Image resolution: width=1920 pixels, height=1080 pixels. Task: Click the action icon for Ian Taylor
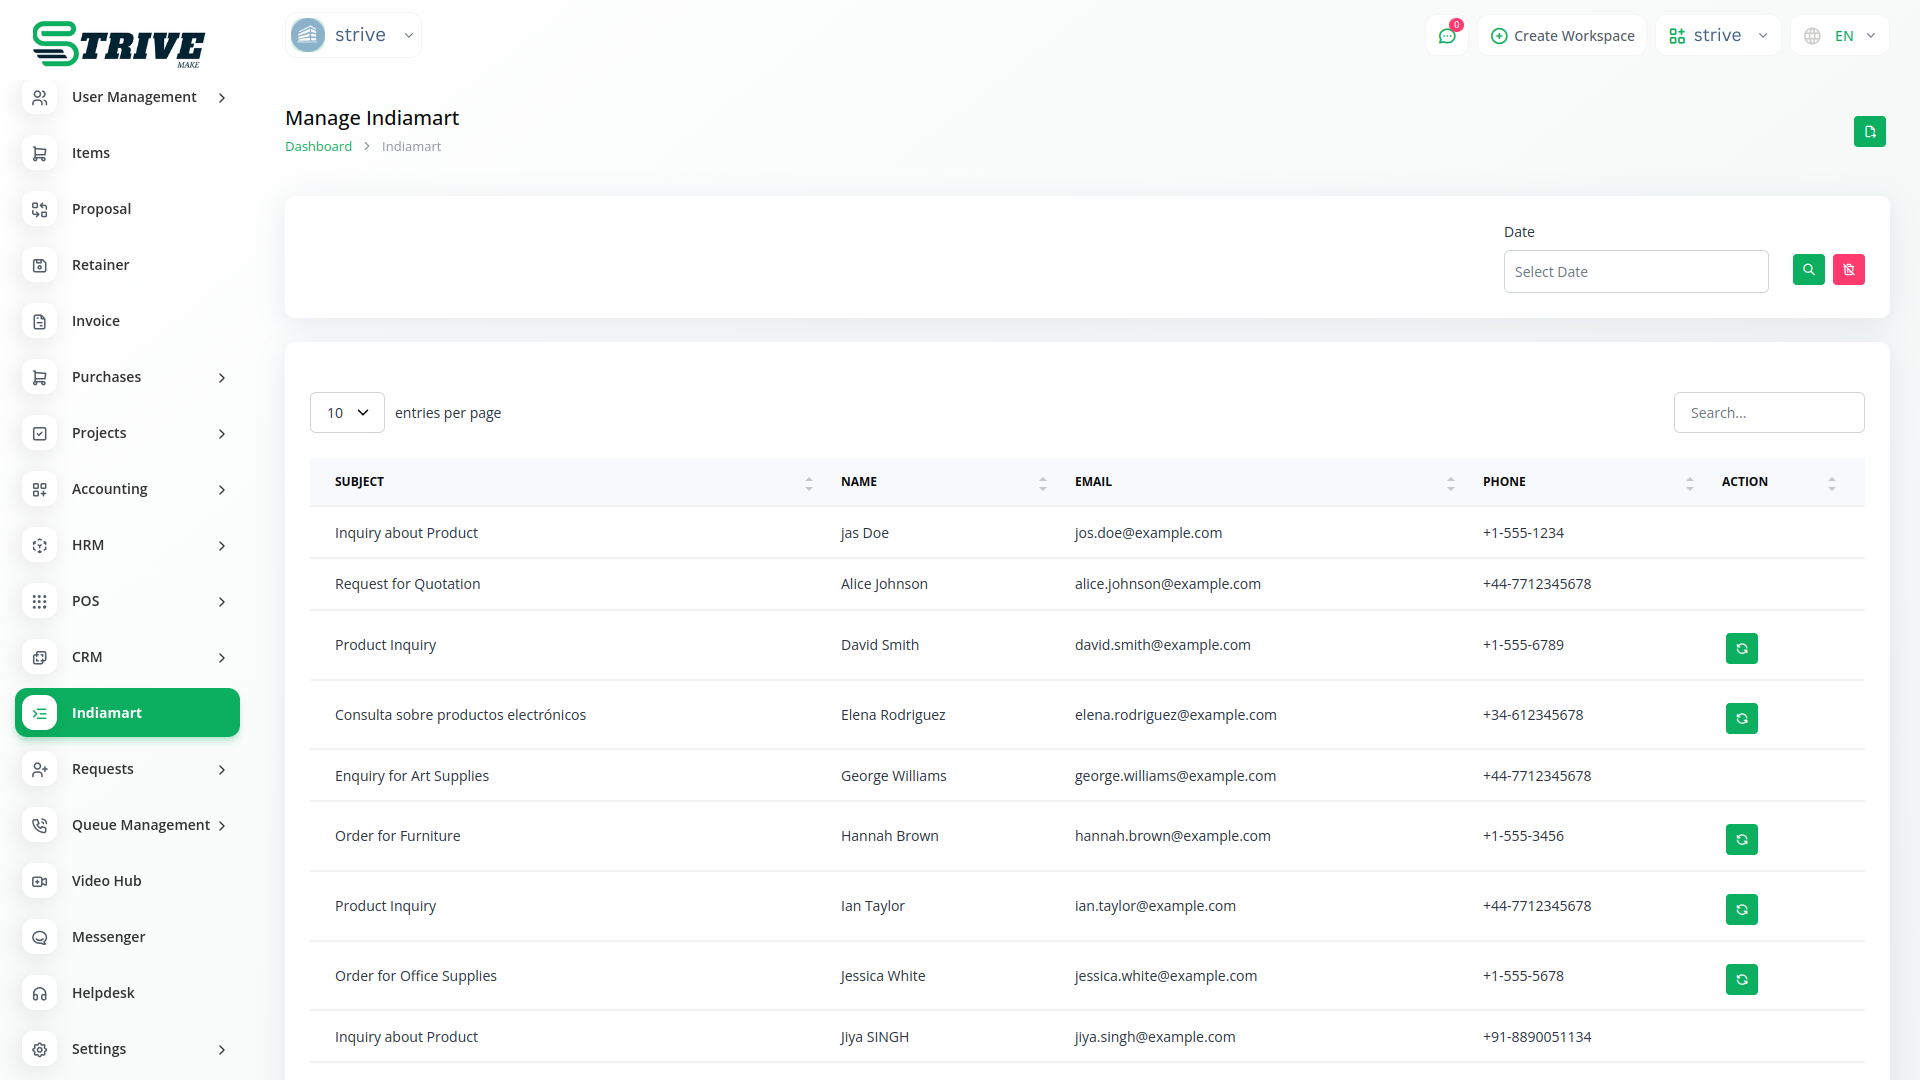(1741, 910)
